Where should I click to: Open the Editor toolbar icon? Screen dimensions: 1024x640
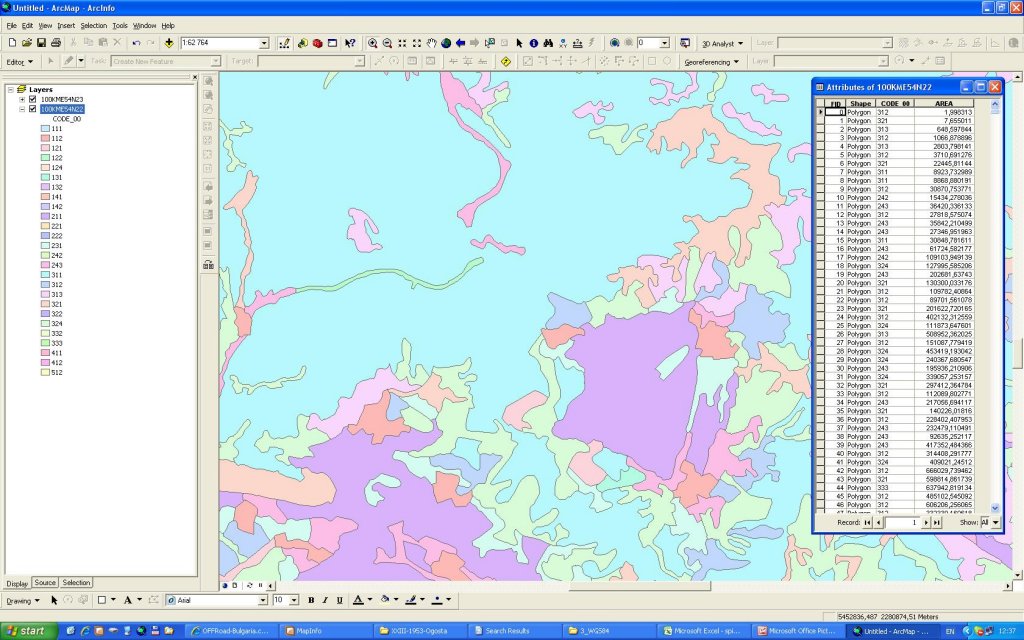[x=284, y=43]
